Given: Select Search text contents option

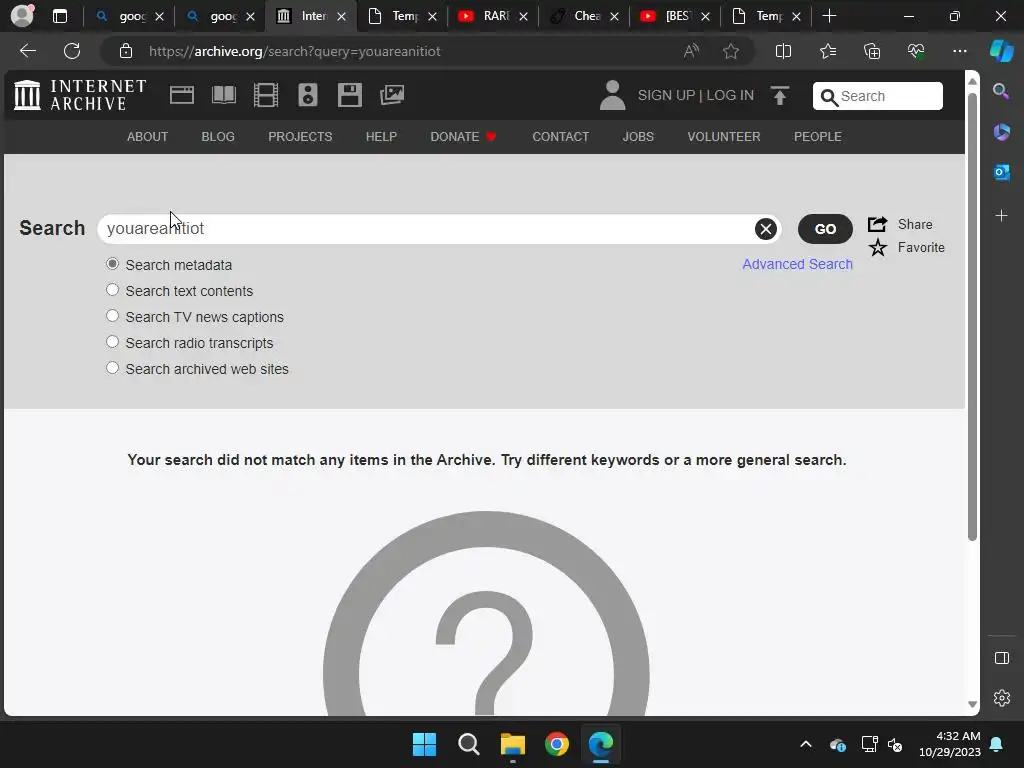Looking at the screenshot, I should (x=112, y=290).
